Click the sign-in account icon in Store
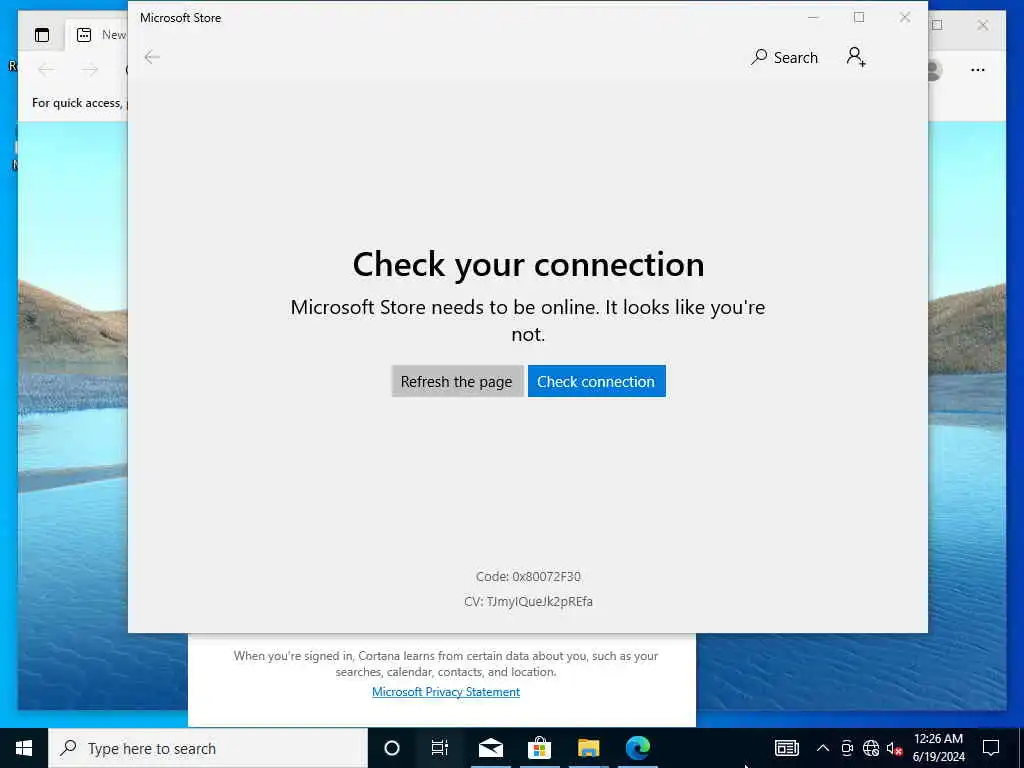This screenshot has height=768, width=1024. coord(856,57)
